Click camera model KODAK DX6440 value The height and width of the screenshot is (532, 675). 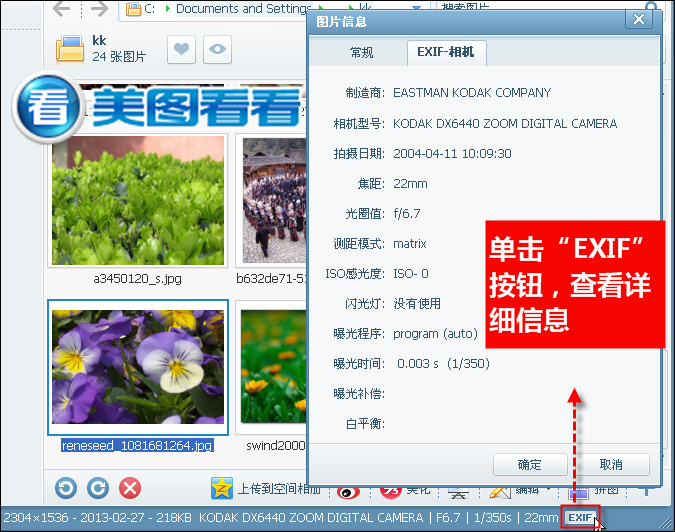click(505, 124)
